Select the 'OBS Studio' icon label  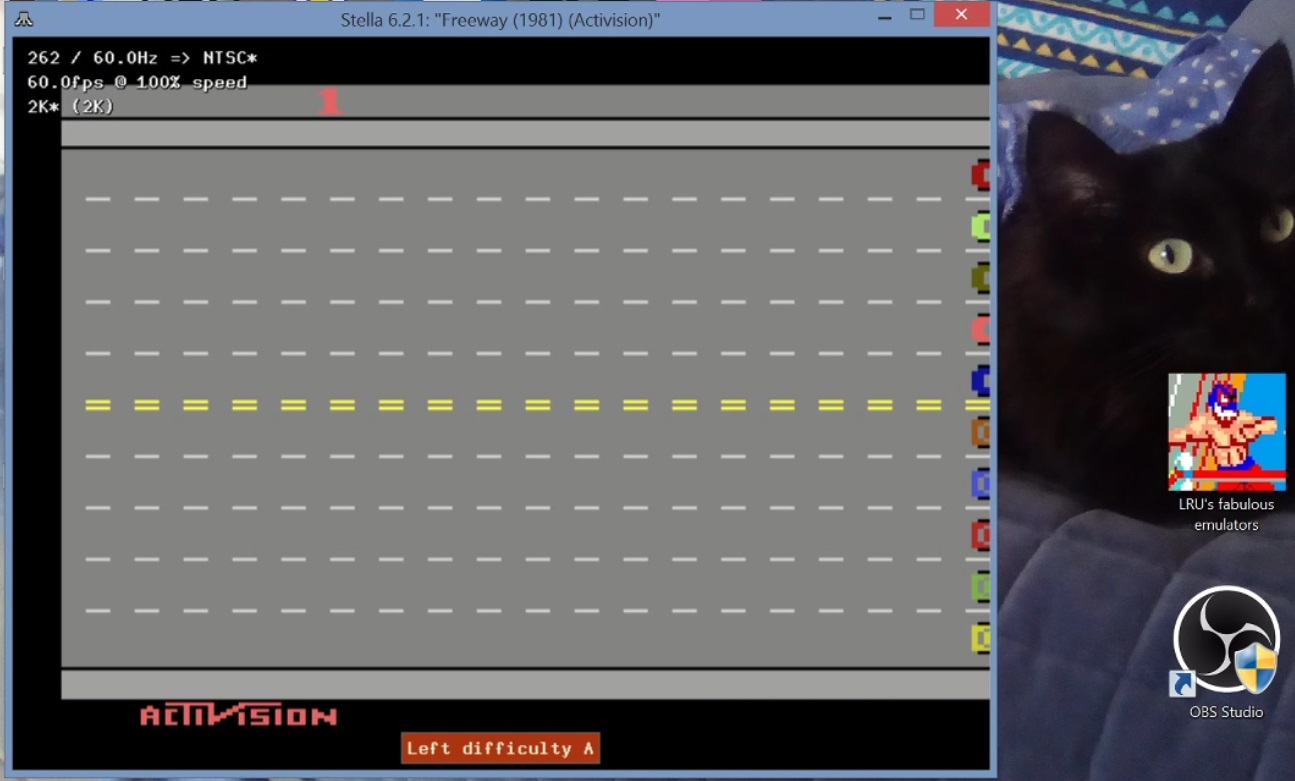[1226, 712]
